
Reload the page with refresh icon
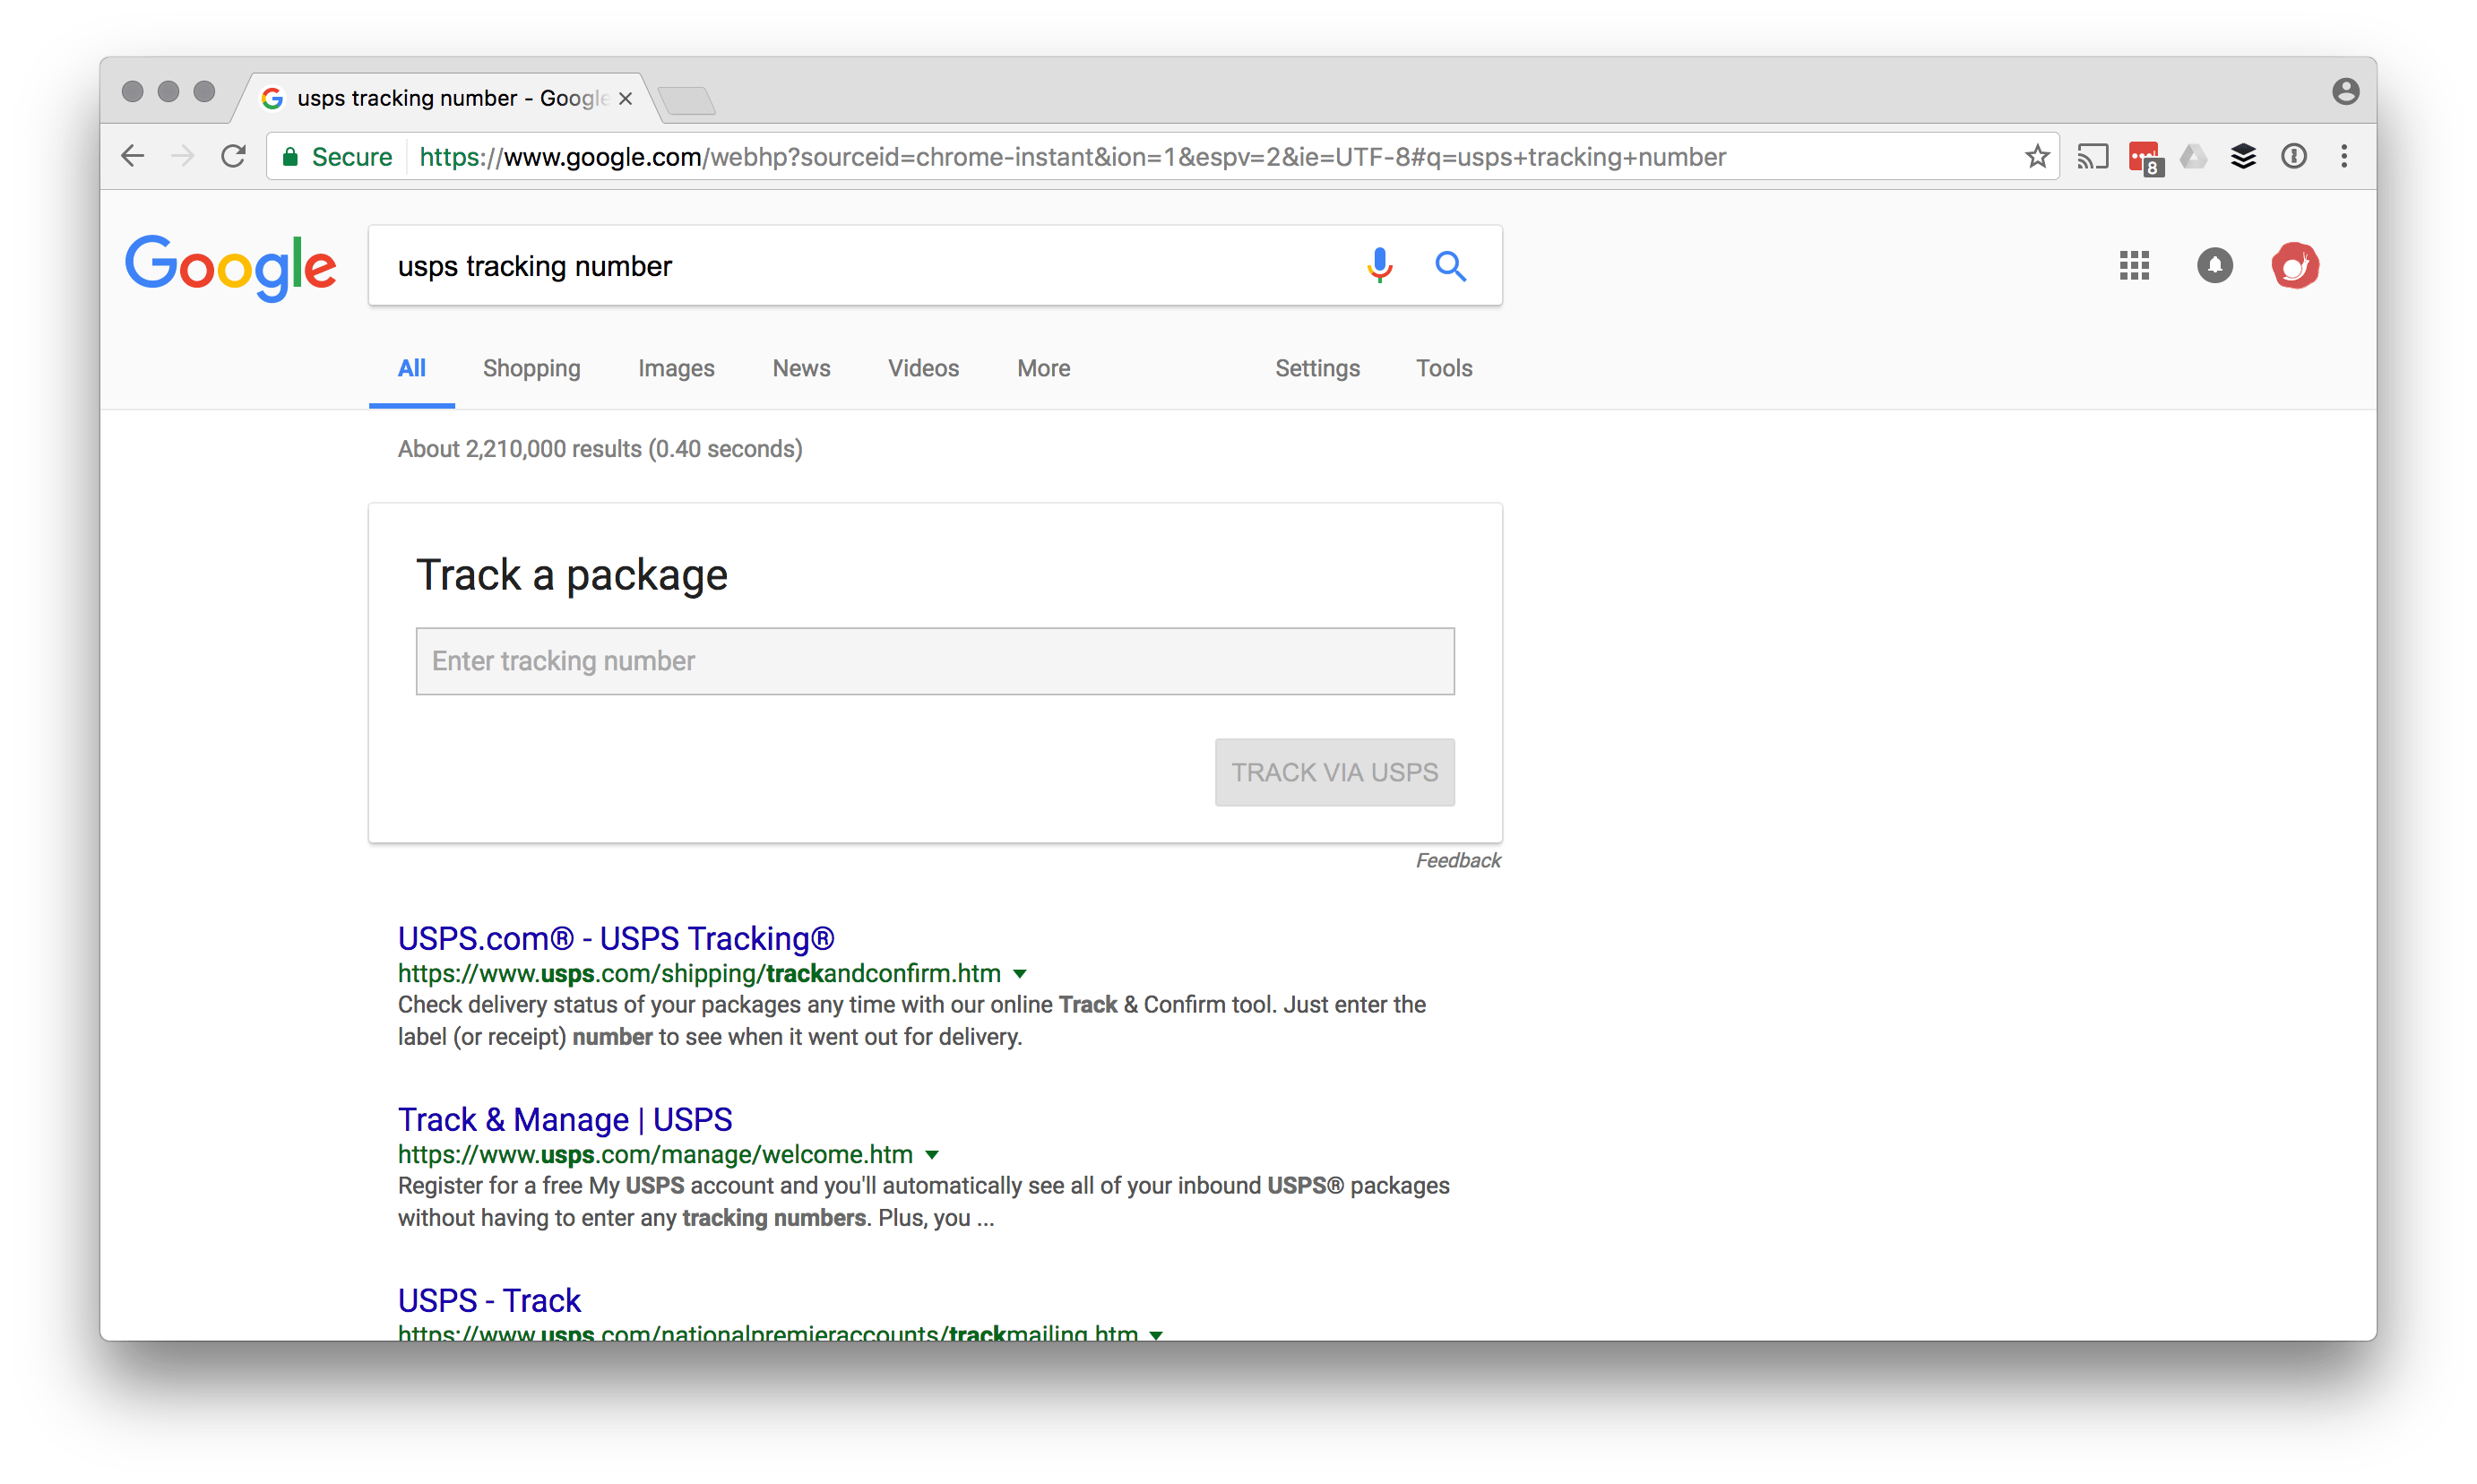(x=233, y=157)
